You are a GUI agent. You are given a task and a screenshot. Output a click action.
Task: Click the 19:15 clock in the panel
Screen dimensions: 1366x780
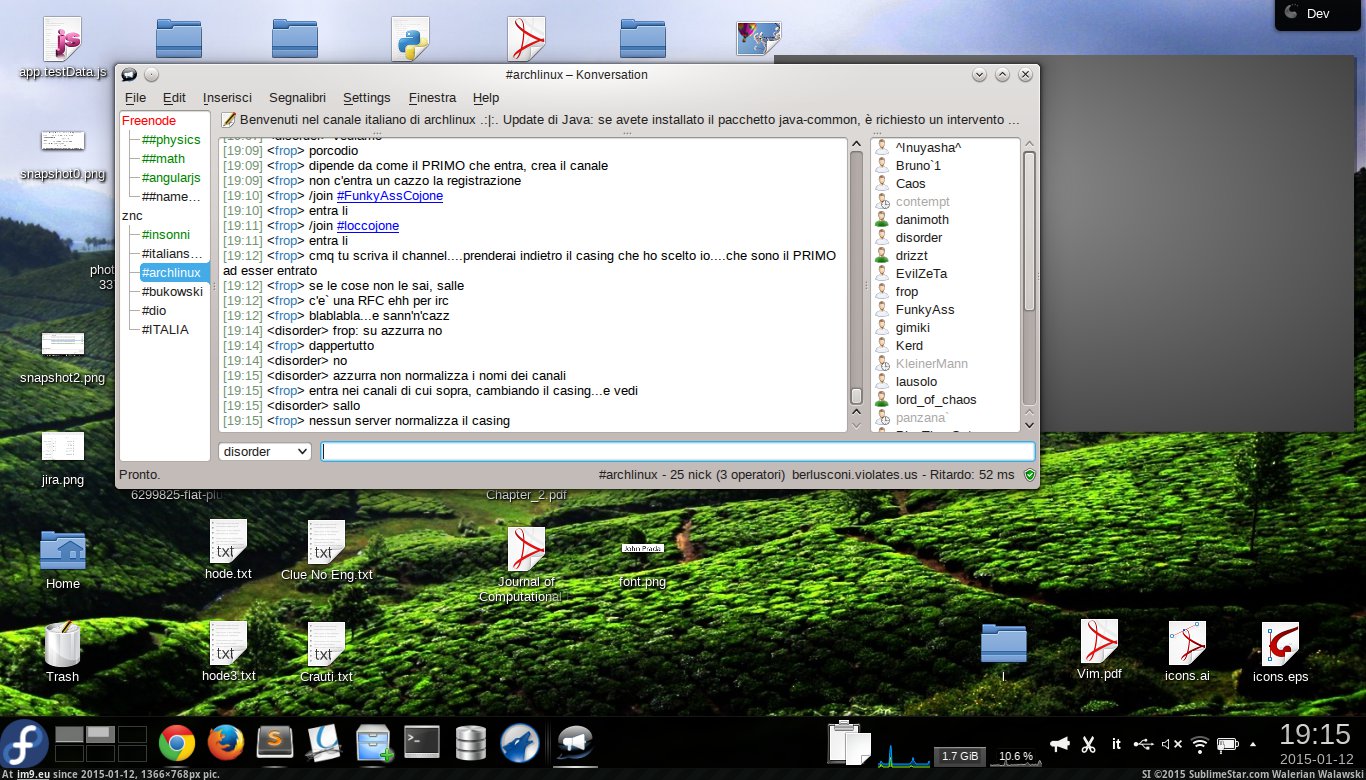[1315, 735]
